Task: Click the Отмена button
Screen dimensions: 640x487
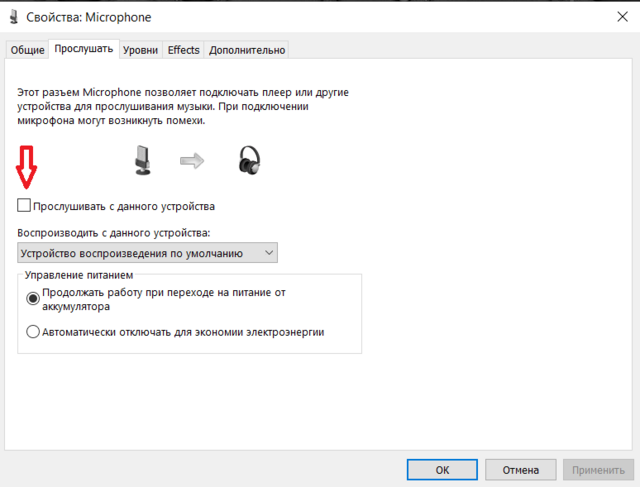Action: point(520,468)
